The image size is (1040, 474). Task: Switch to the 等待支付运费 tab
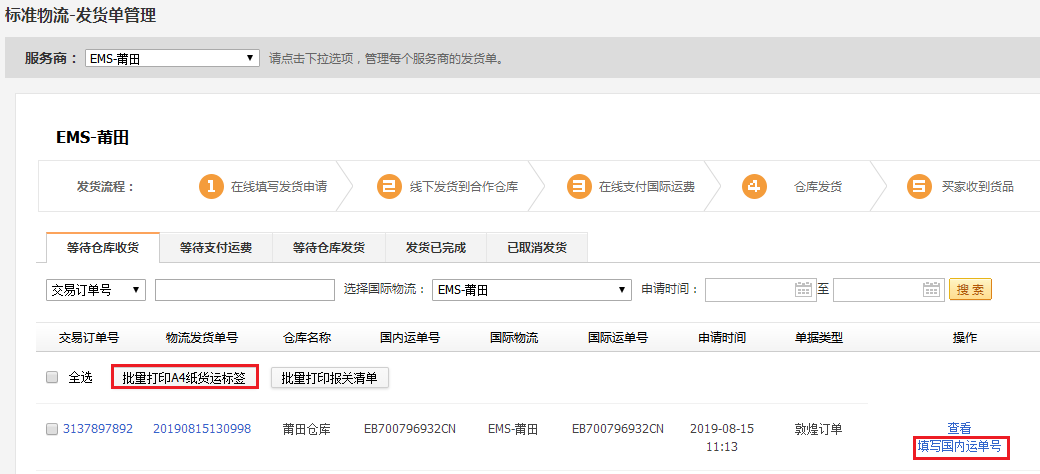coord(216,248)
